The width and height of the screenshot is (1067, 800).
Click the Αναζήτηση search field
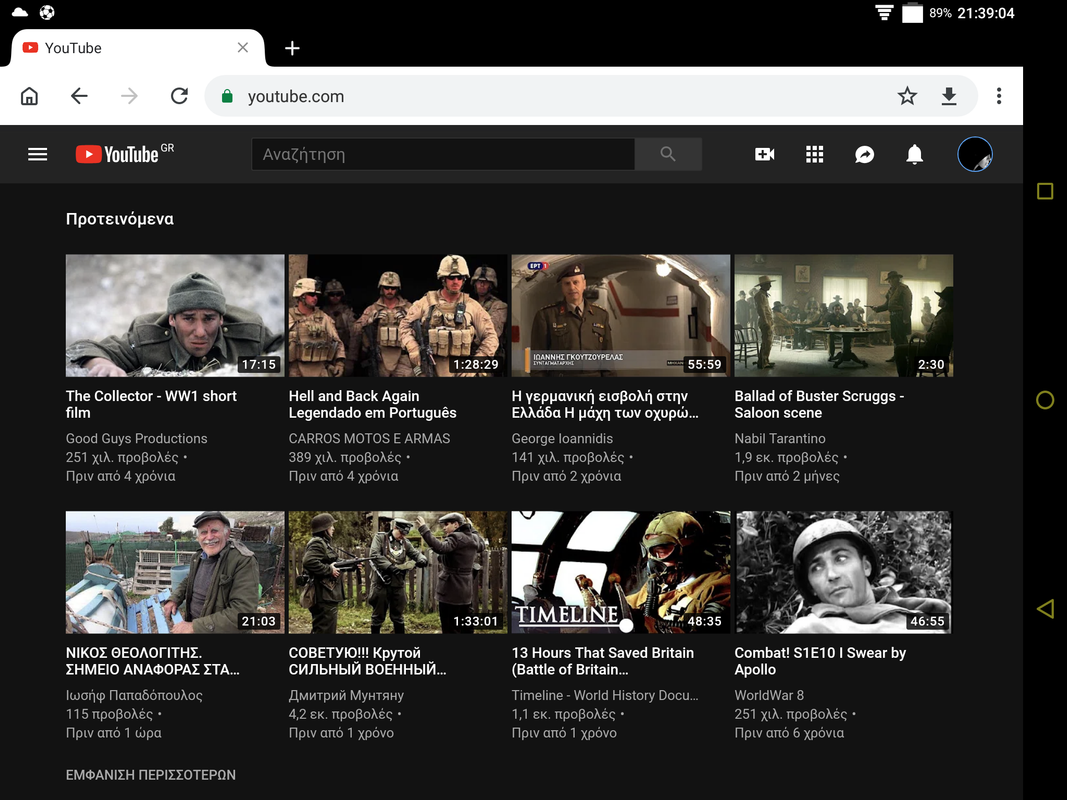pyautogui.click(x=443, y=154)
